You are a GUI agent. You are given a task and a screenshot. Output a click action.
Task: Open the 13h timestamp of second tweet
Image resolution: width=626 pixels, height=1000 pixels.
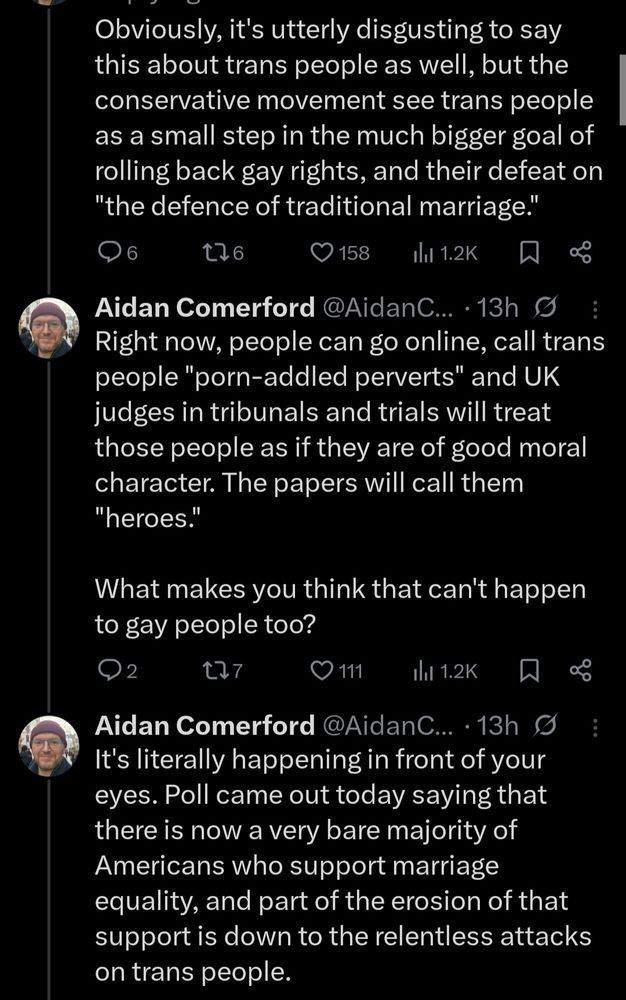[498, 307]
